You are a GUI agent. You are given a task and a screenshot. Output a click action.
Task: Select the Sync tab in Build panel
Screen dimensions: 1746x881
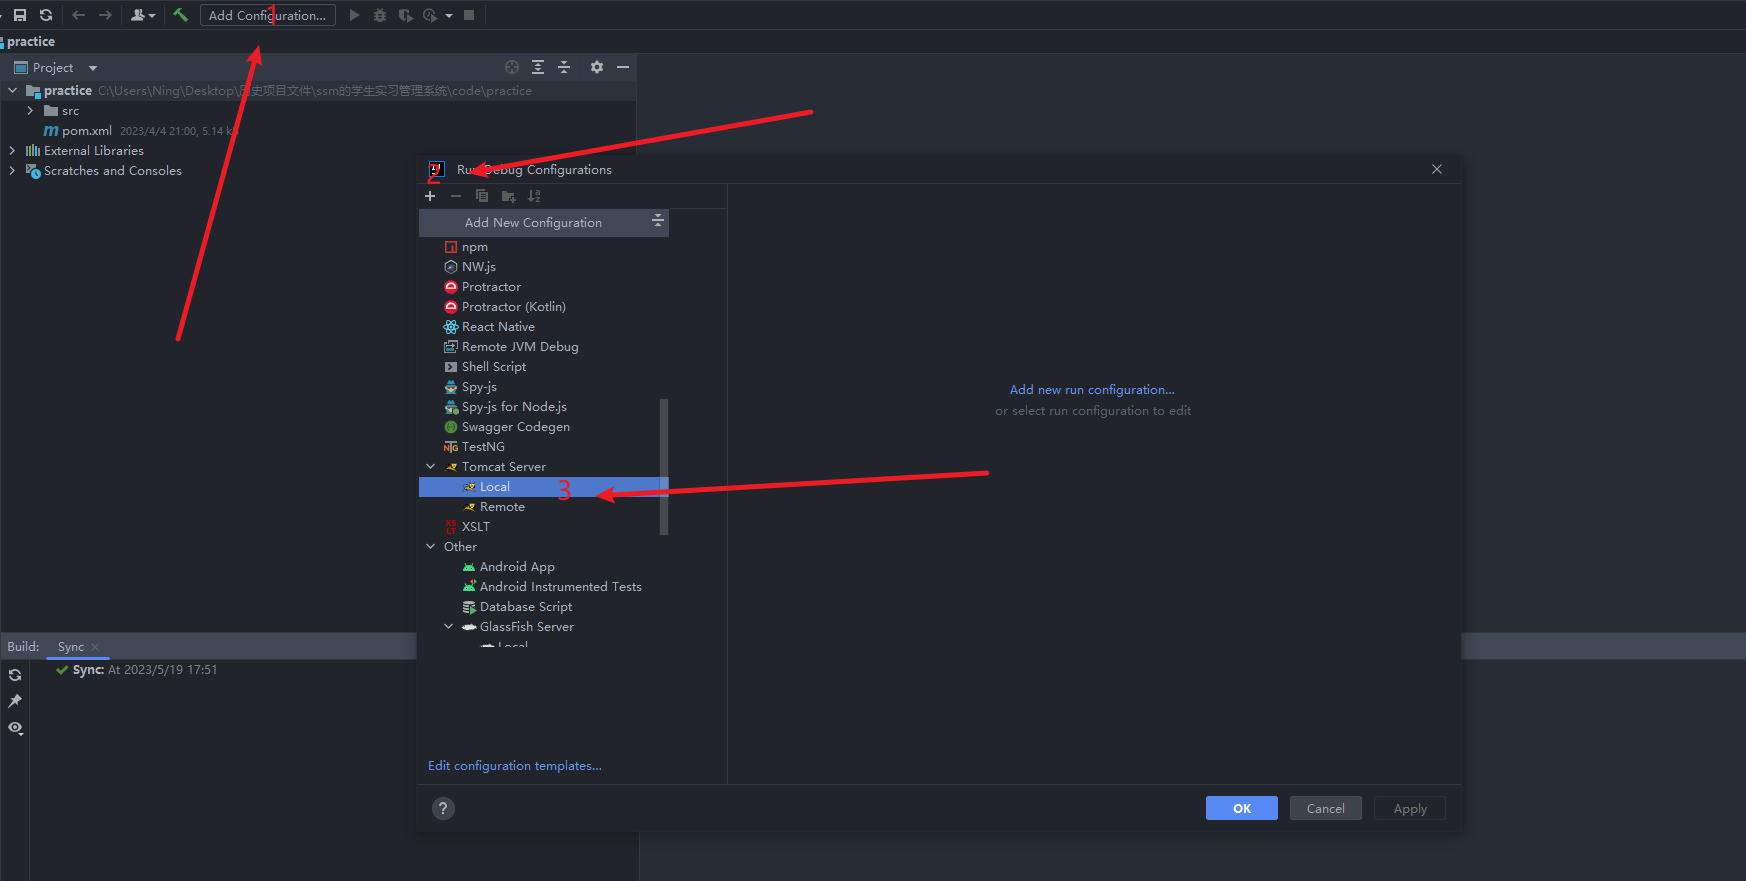71,647
